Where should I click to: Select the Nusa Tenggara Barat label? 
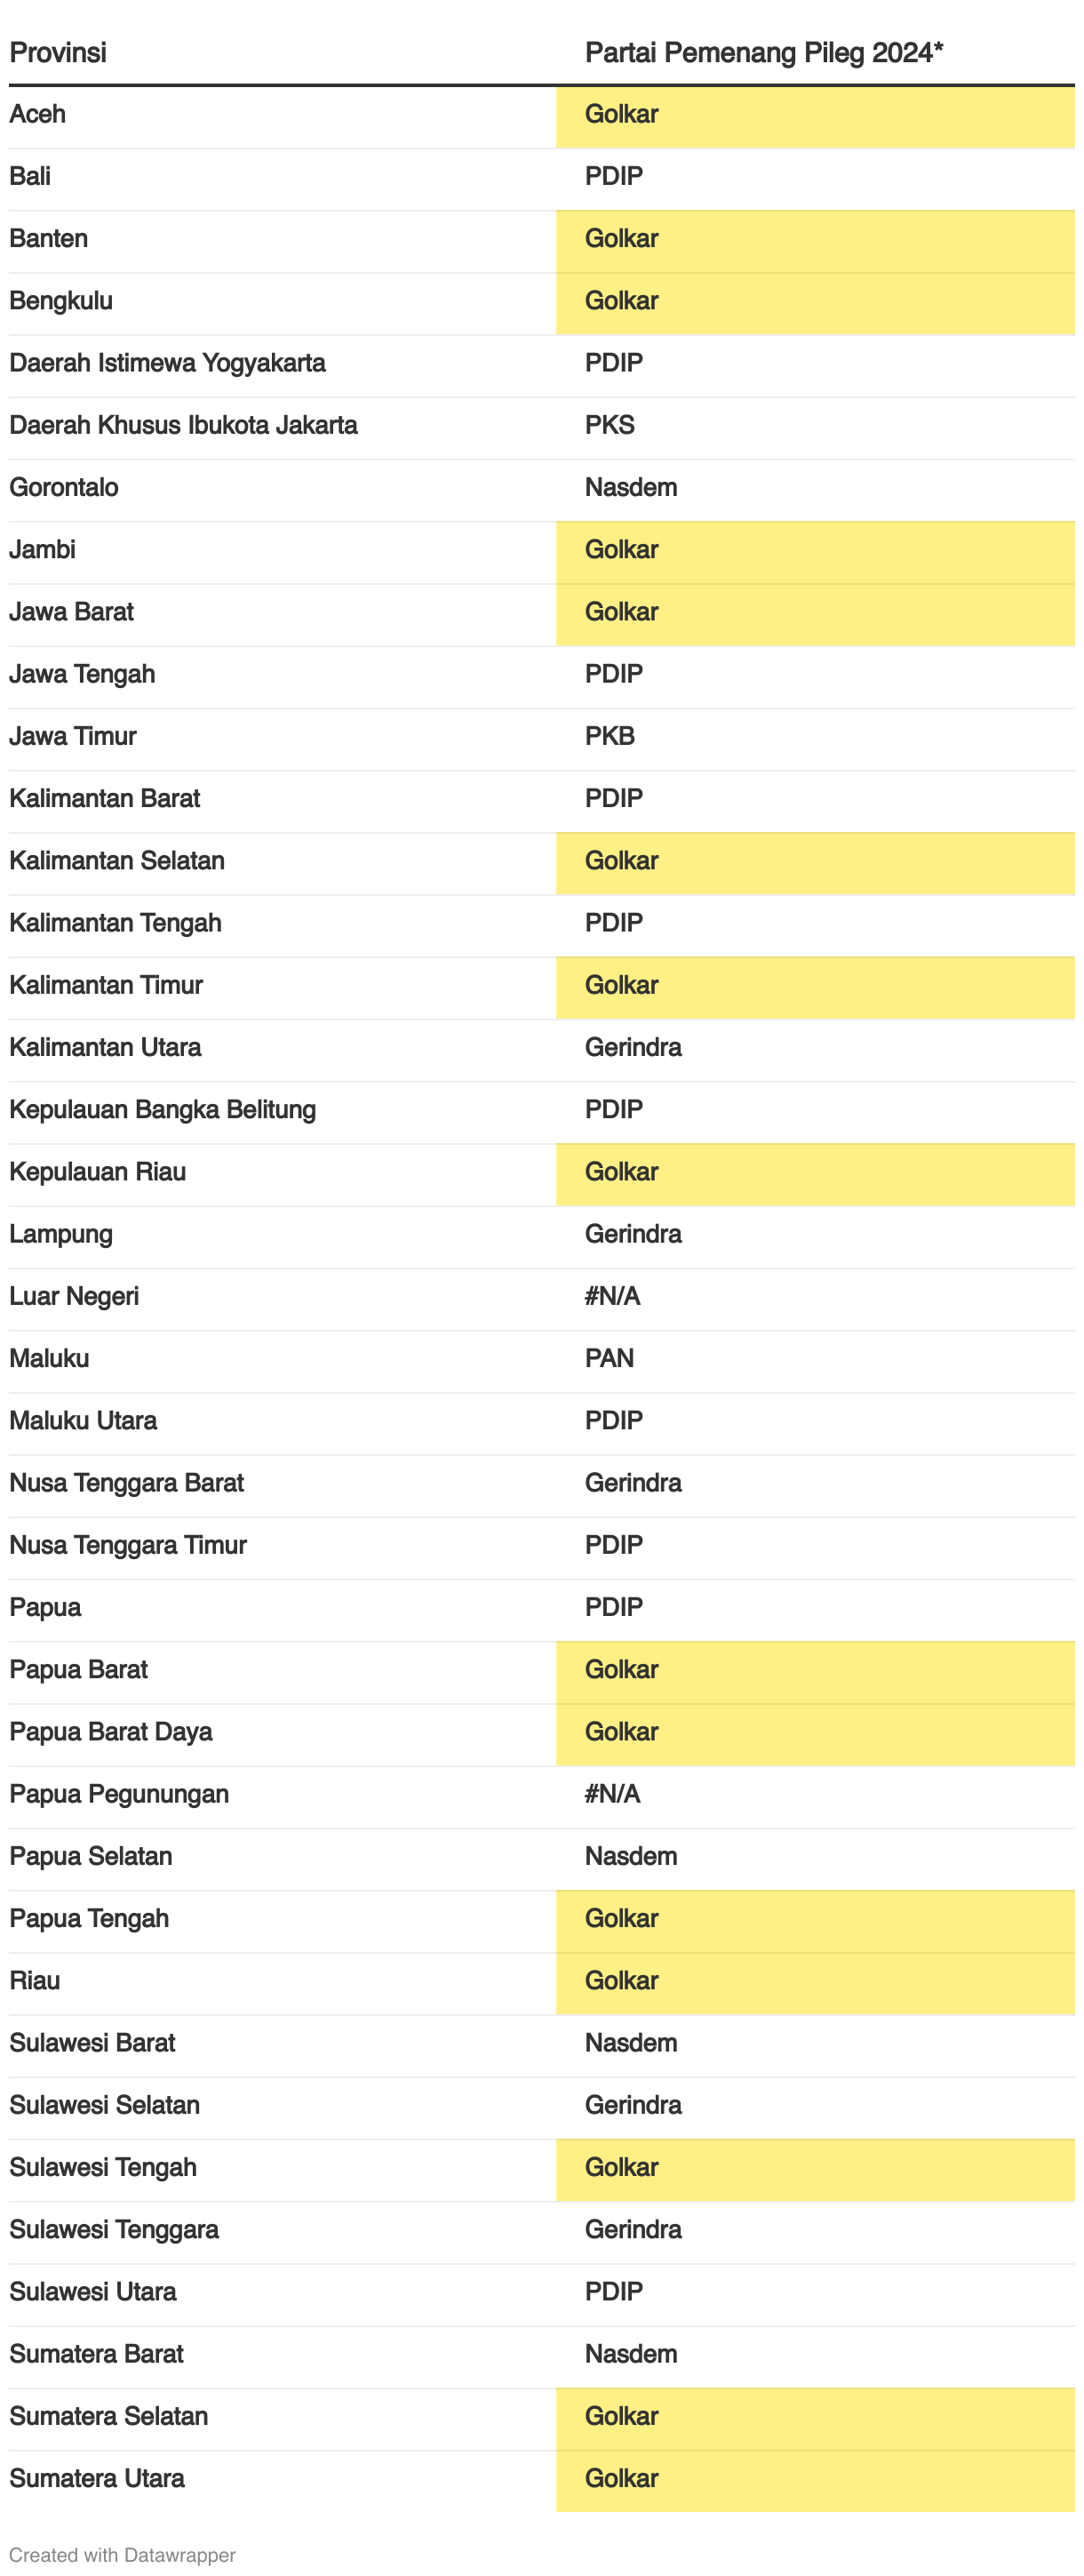click(126, 1483)
